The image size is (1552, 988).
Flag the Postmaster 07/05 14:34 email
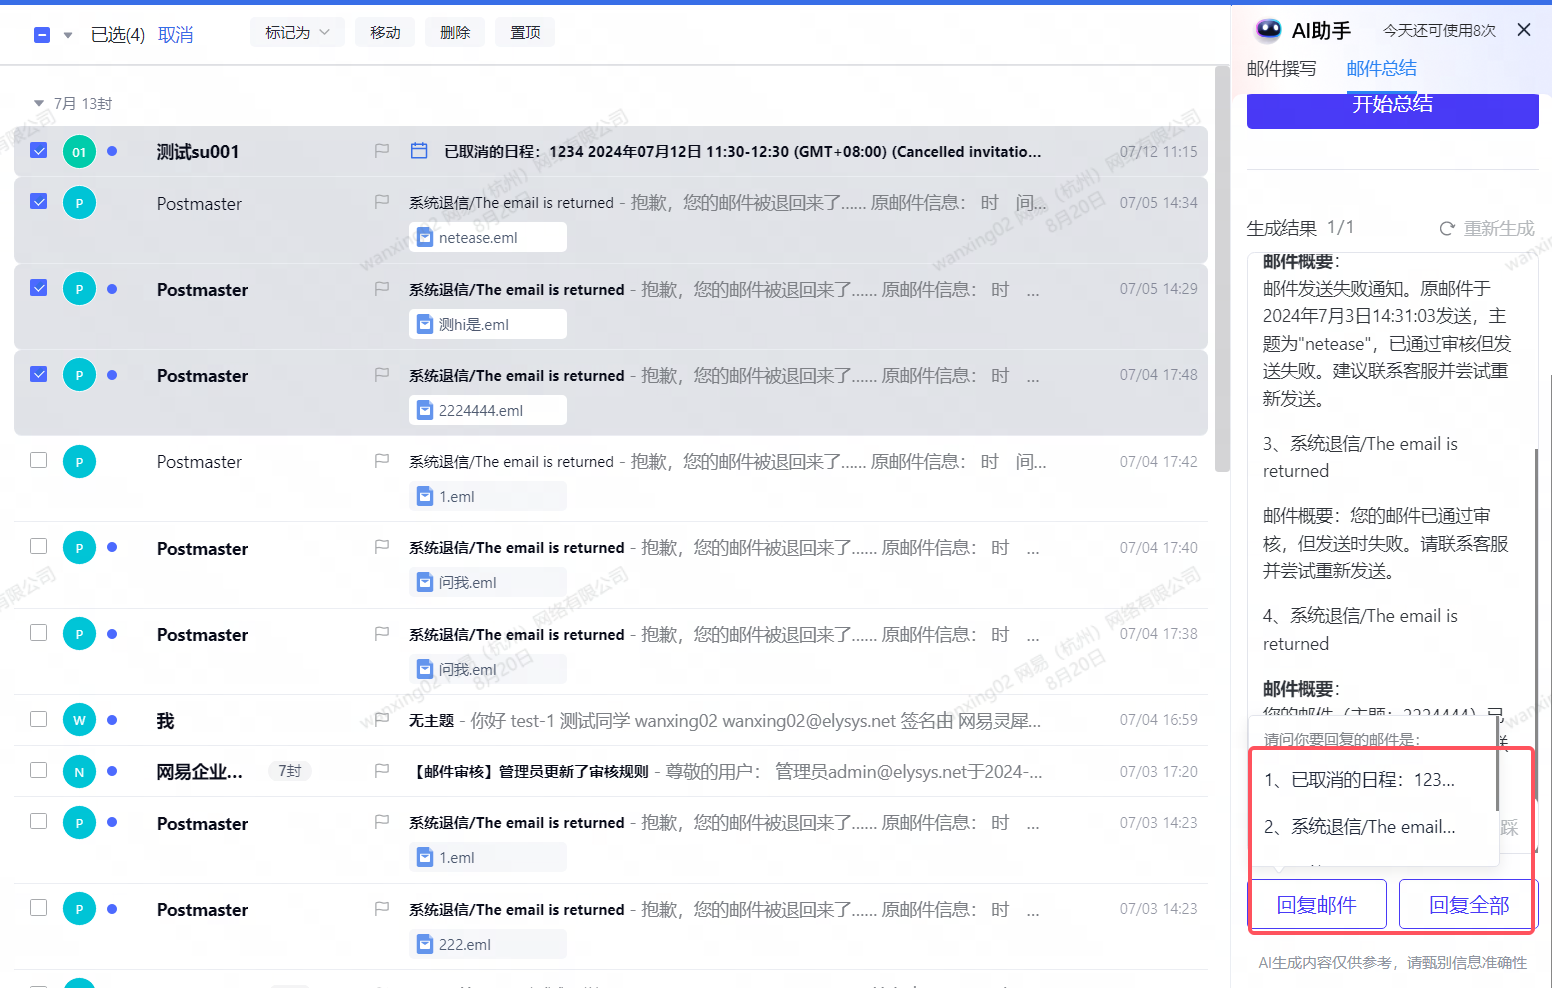pyautogui.click(x=382, y=202)
